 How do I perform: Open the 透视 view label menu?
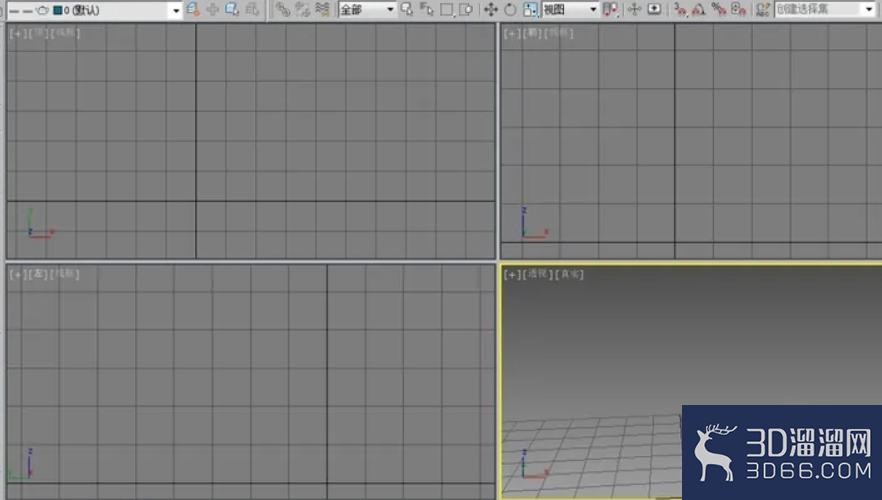point(538,274)
